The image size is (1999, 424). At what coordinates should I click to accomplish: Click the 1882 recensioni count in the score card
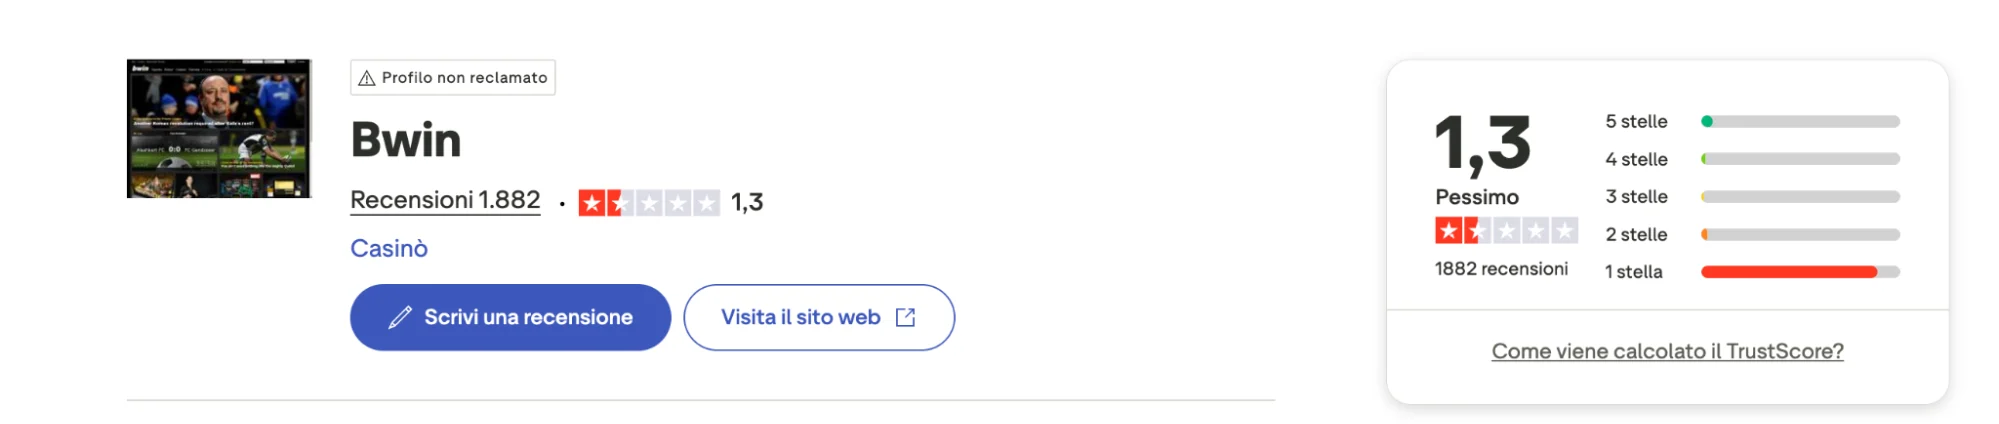tap(1501, 269)
